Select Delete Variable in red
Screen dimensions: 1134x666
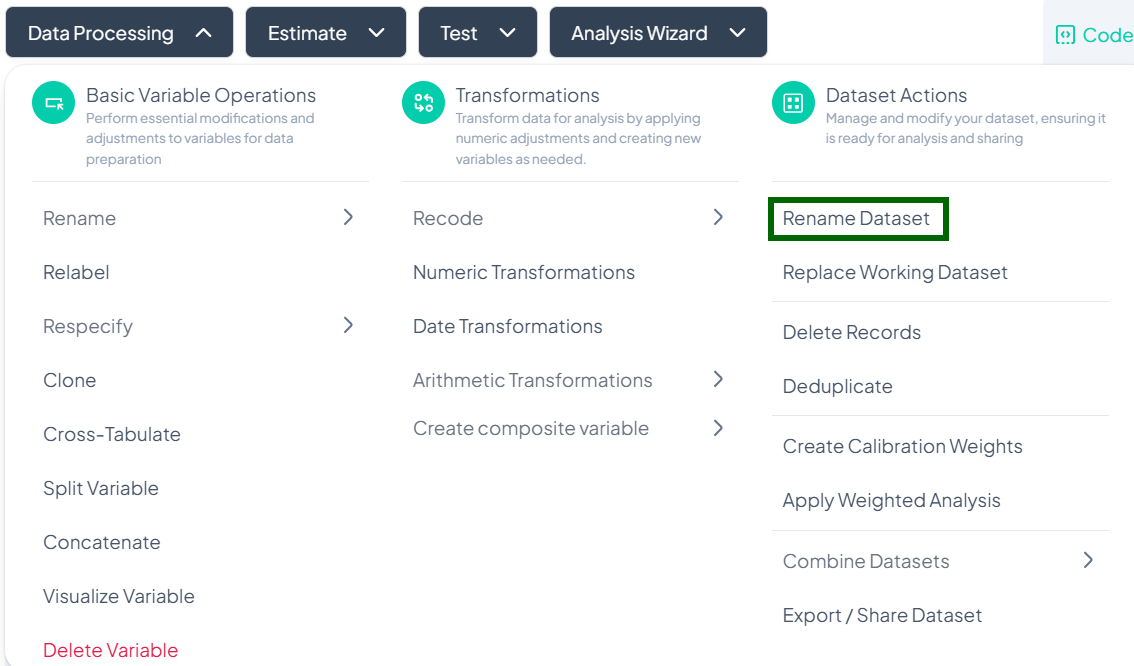point(110,650)
